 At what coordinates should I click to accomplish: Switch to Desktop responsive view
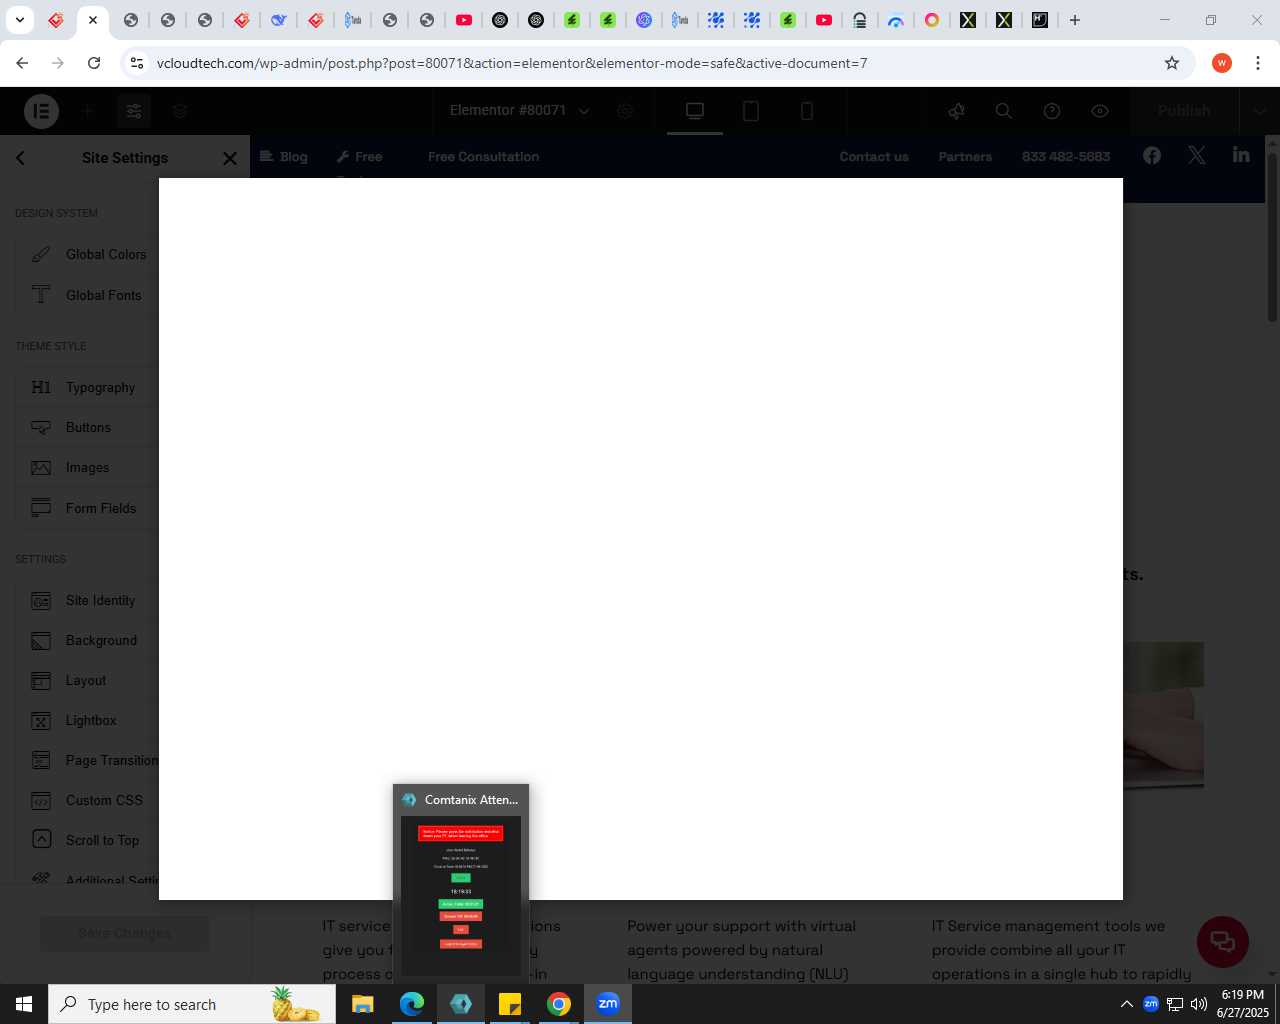tap(695, 111)
